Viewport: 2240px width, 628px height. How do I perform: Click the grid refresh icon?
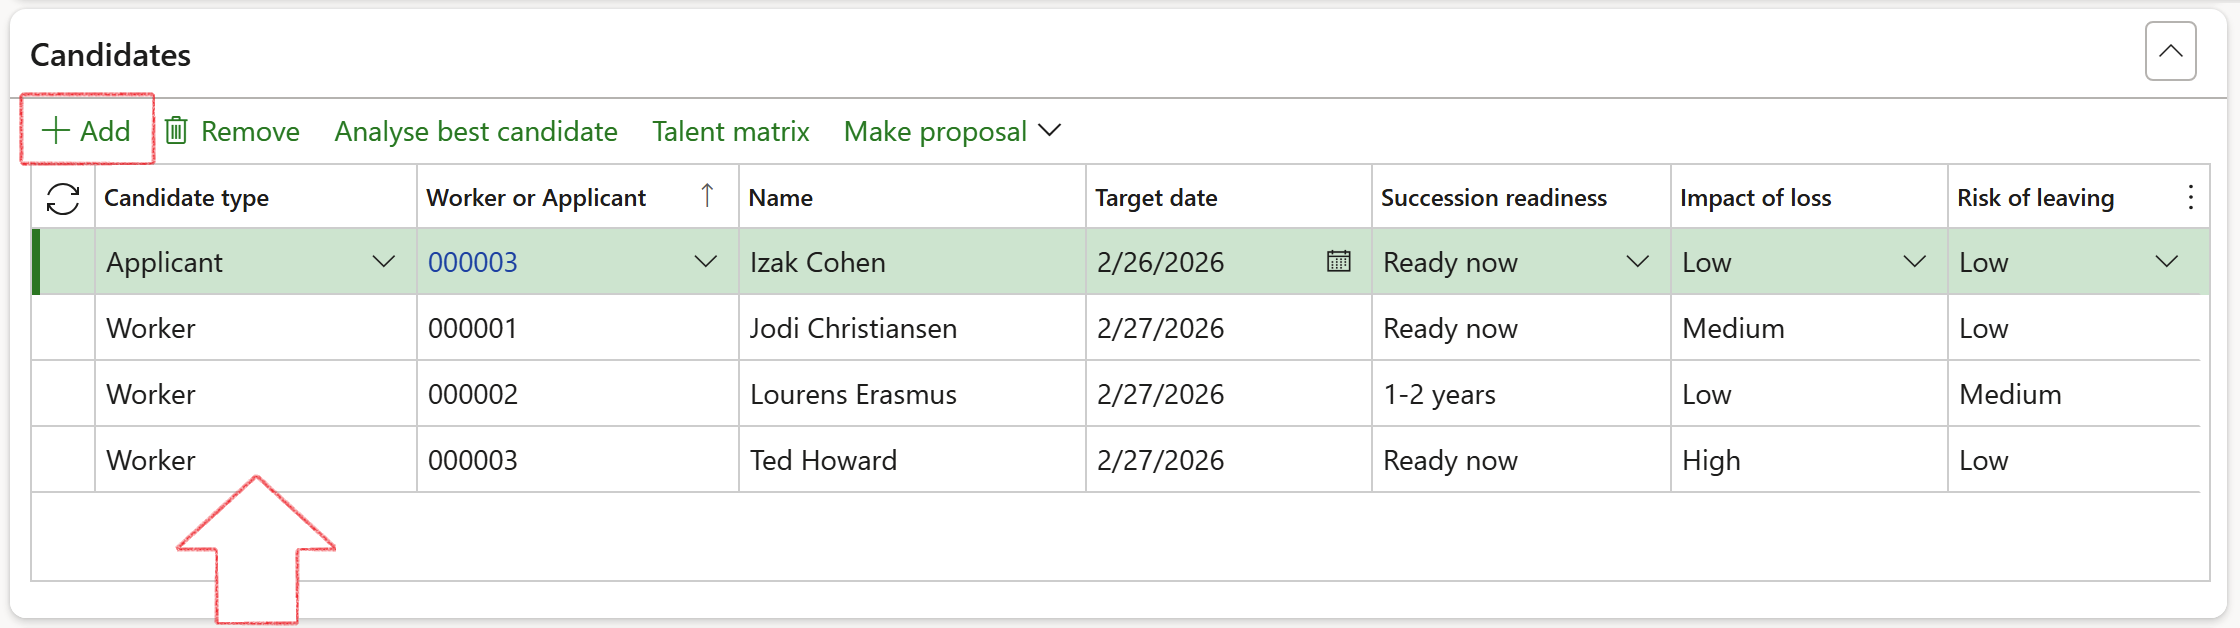pyautogui.click(x=63, y=198)
